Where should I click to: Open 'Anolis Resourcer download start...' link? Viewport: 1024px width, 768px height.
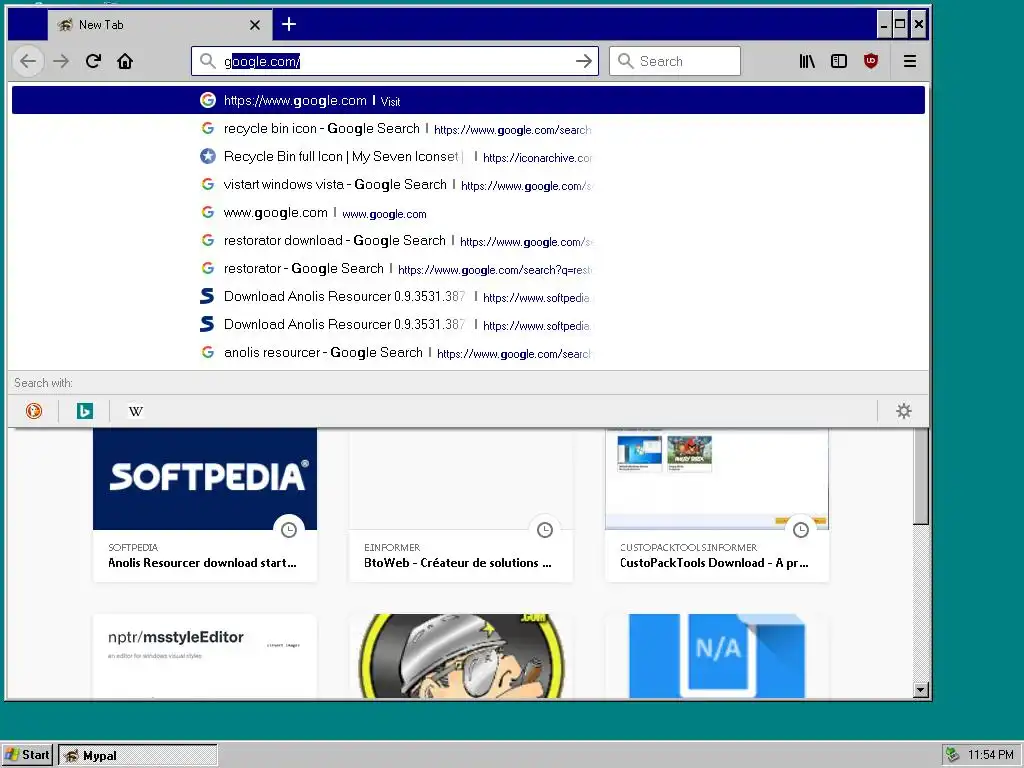(x=202, y=563)
